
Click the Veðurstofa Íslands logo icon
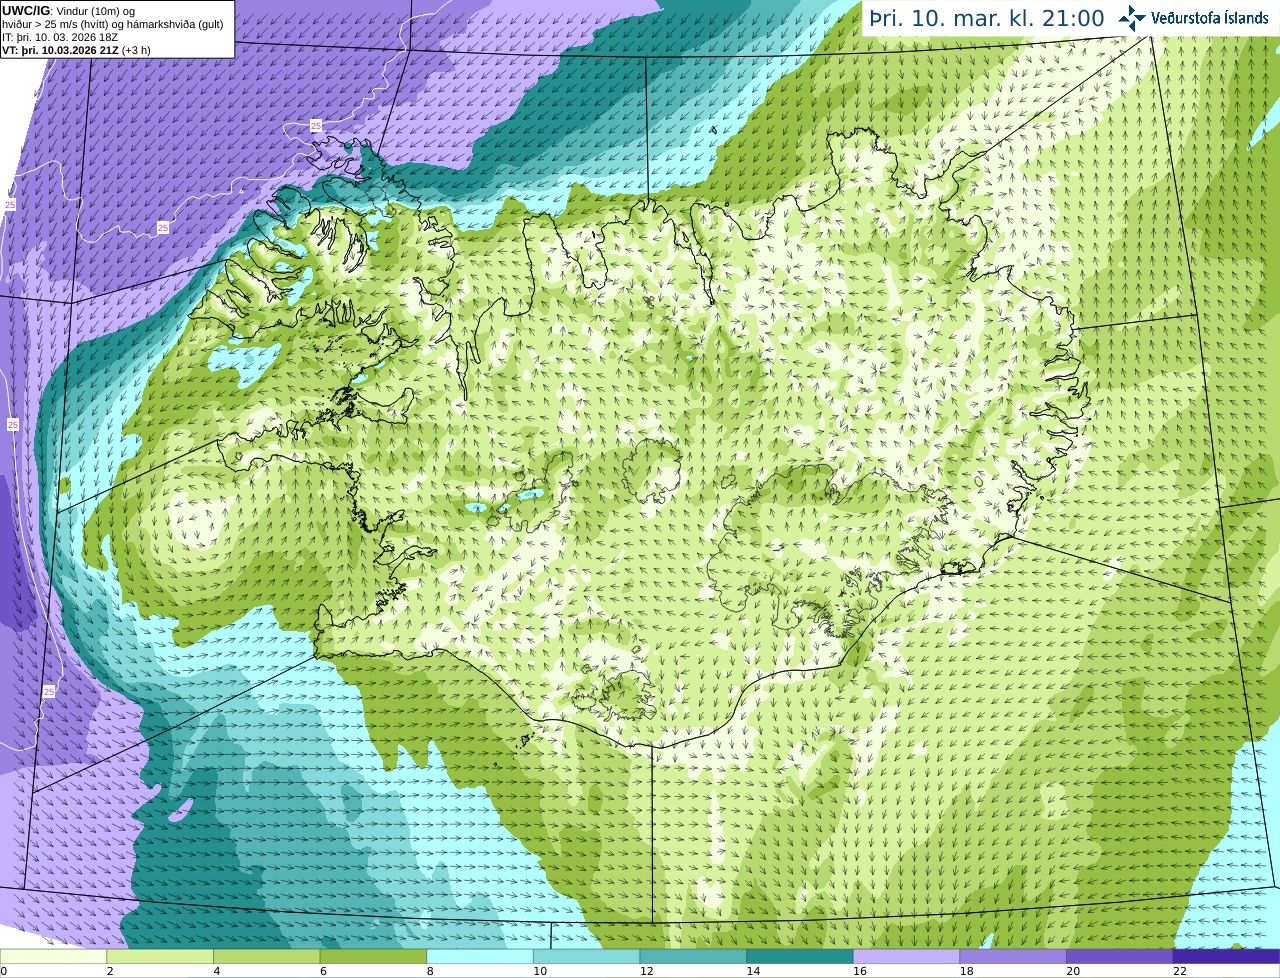pyautogui.click(x=1131, y=17)
